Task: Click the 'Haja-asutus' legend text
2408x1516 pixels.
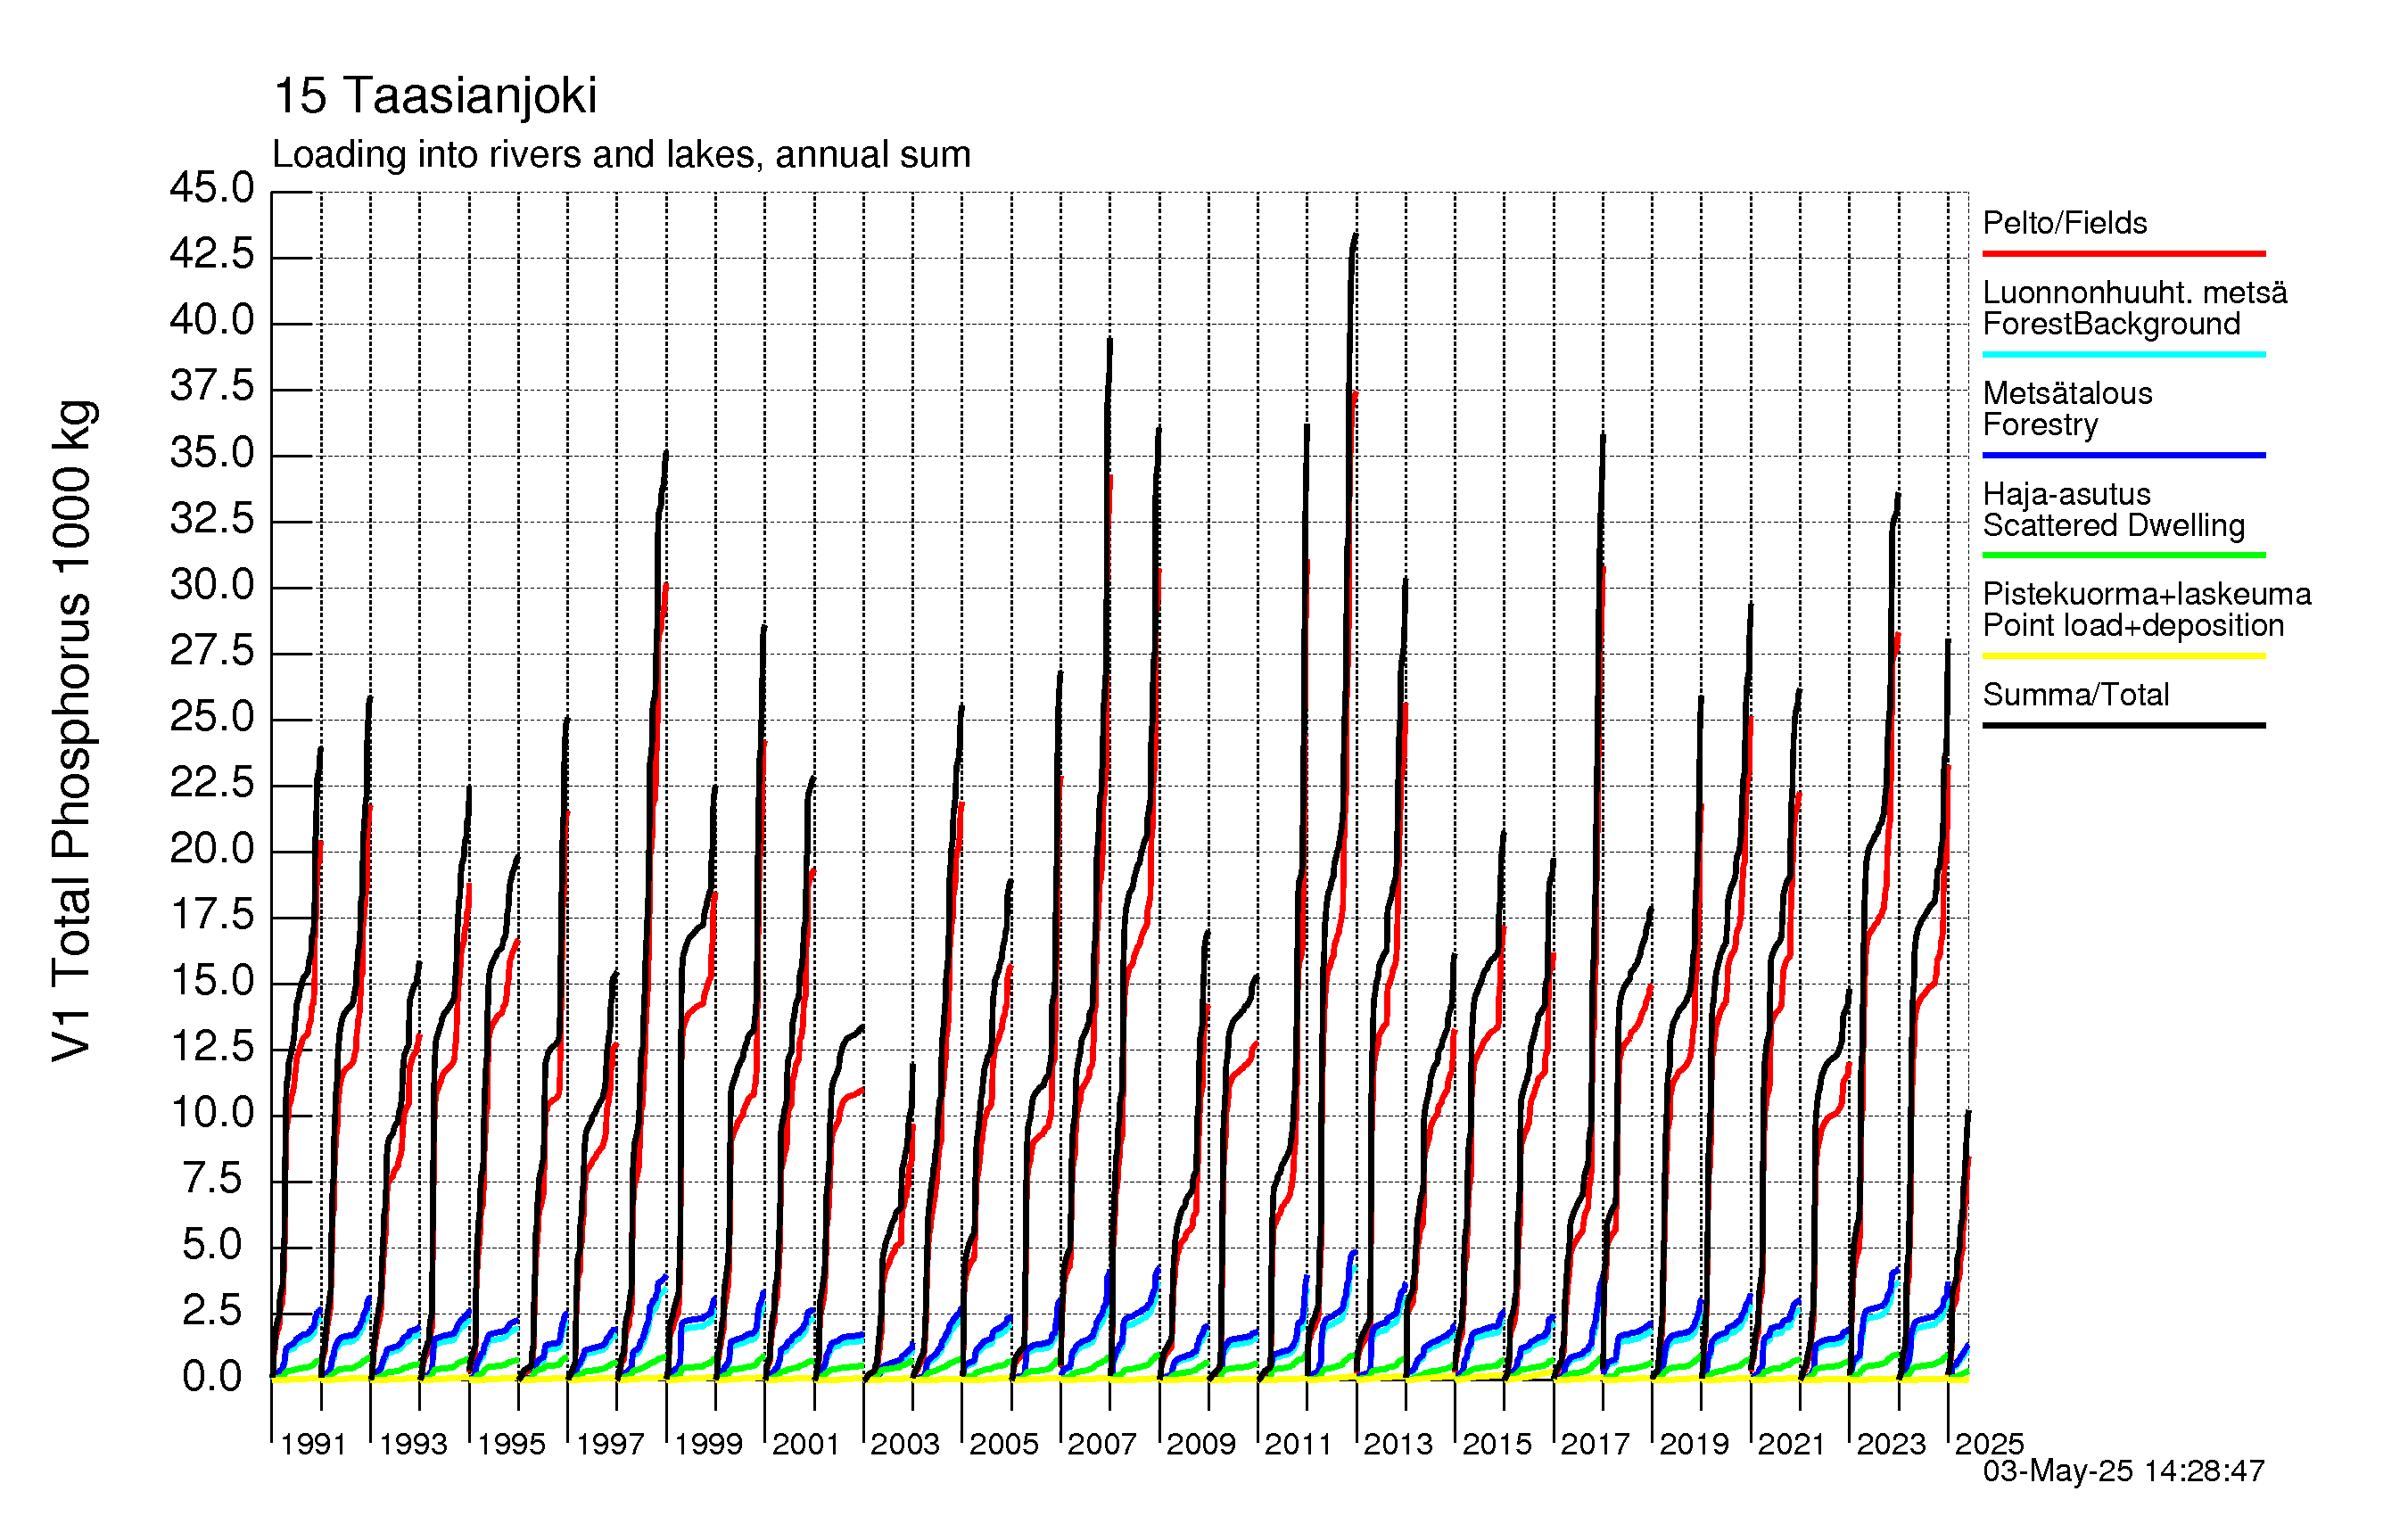Action: click(x=2067, y=494)
